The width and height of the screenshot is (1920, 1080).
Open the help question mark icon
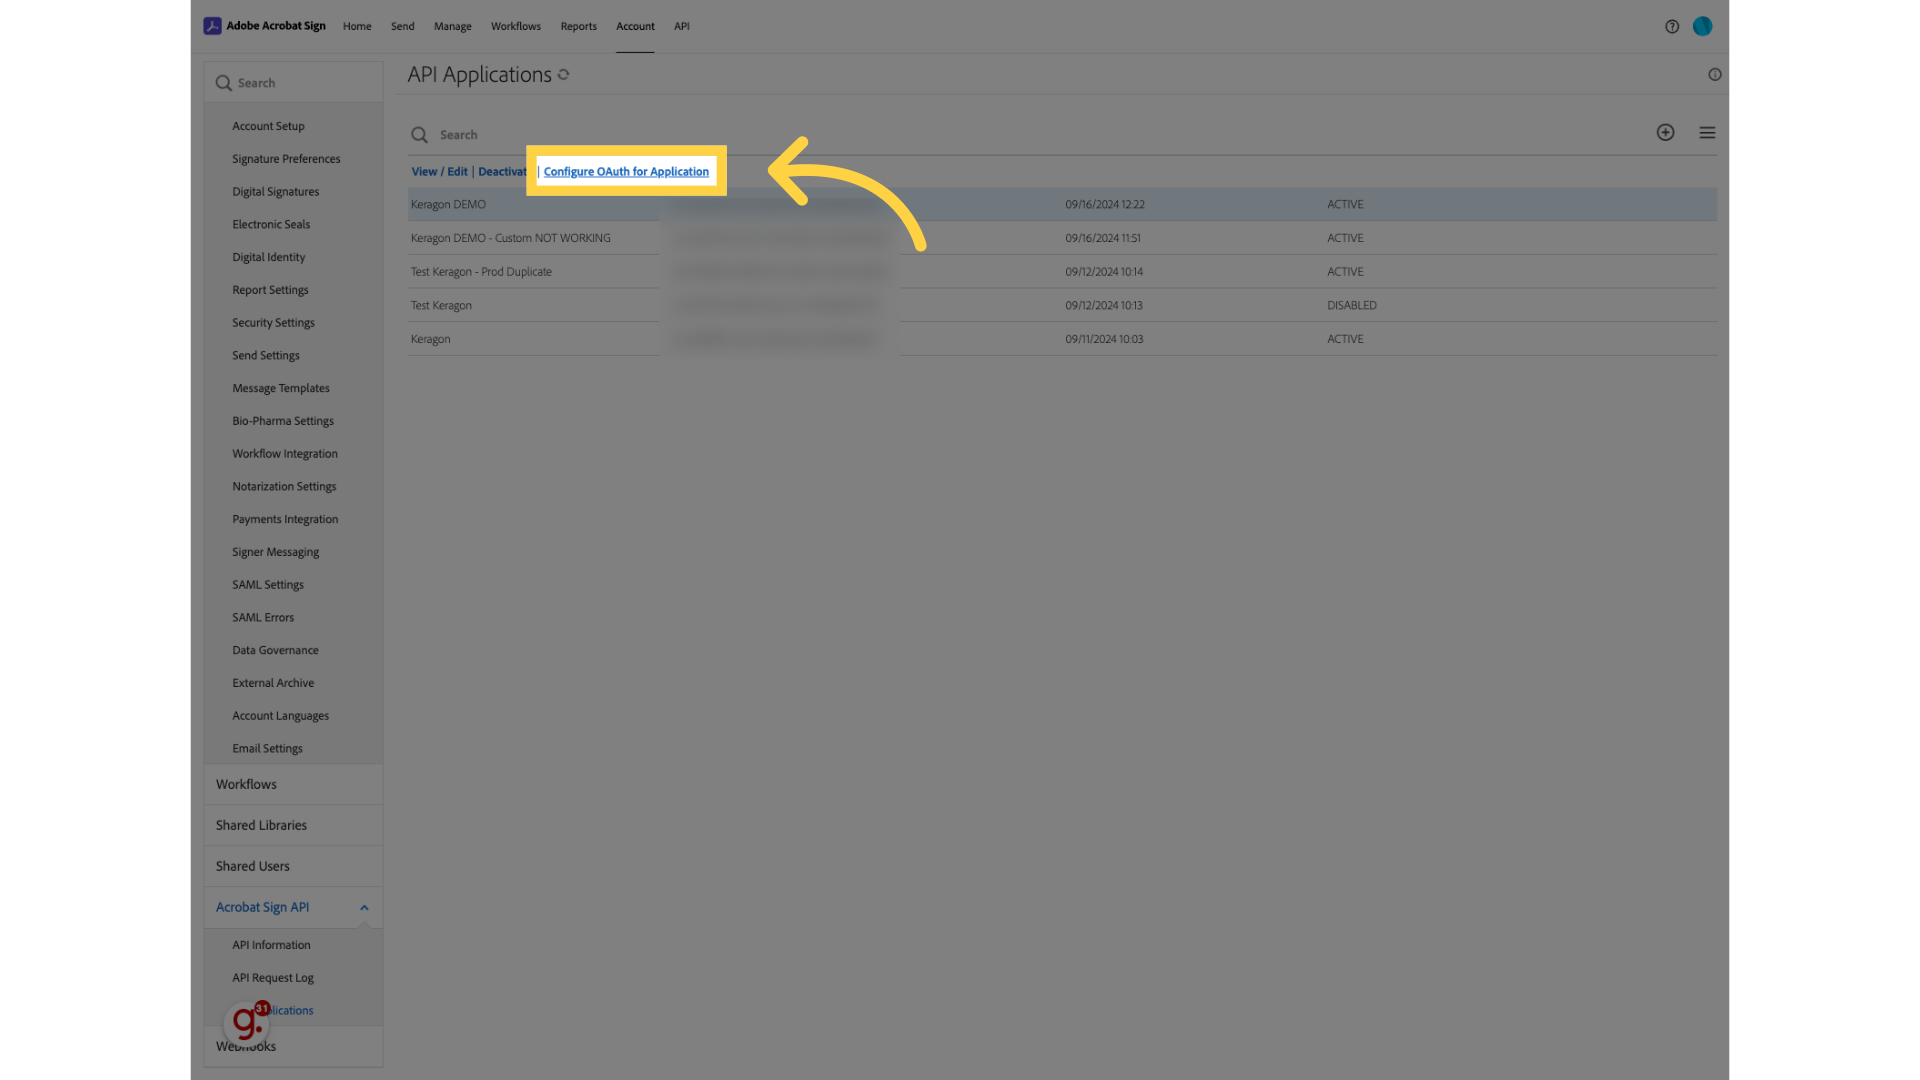coord(1672,27)
